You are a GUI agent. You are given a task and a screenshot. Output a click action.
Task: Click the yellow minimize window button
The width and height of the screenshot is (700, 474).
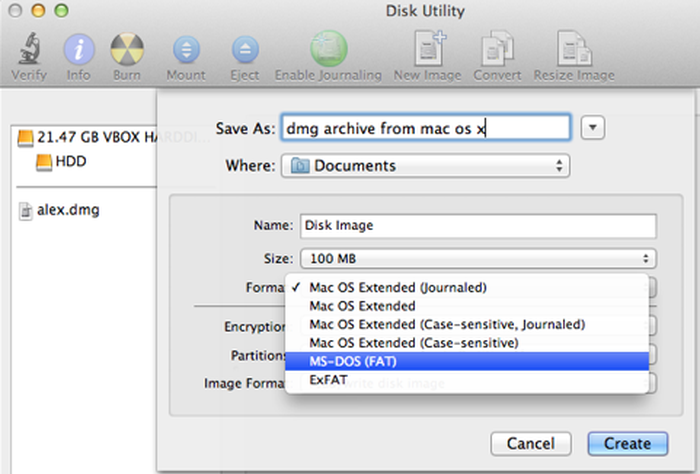[x=39, y=10]
